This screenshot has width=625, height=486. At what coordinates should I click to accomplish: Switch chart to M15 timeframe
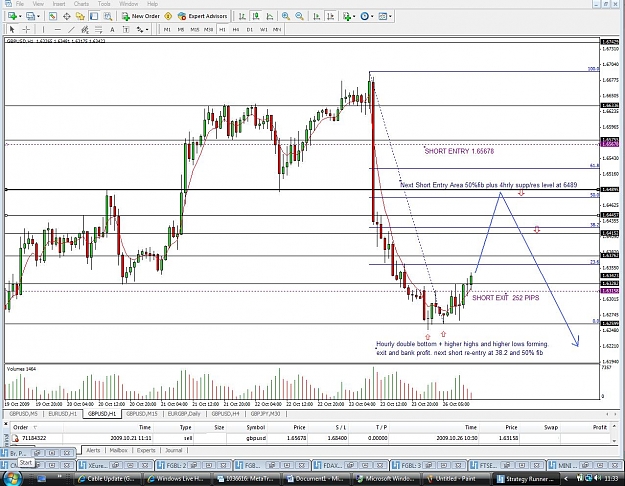click(195, 30)
